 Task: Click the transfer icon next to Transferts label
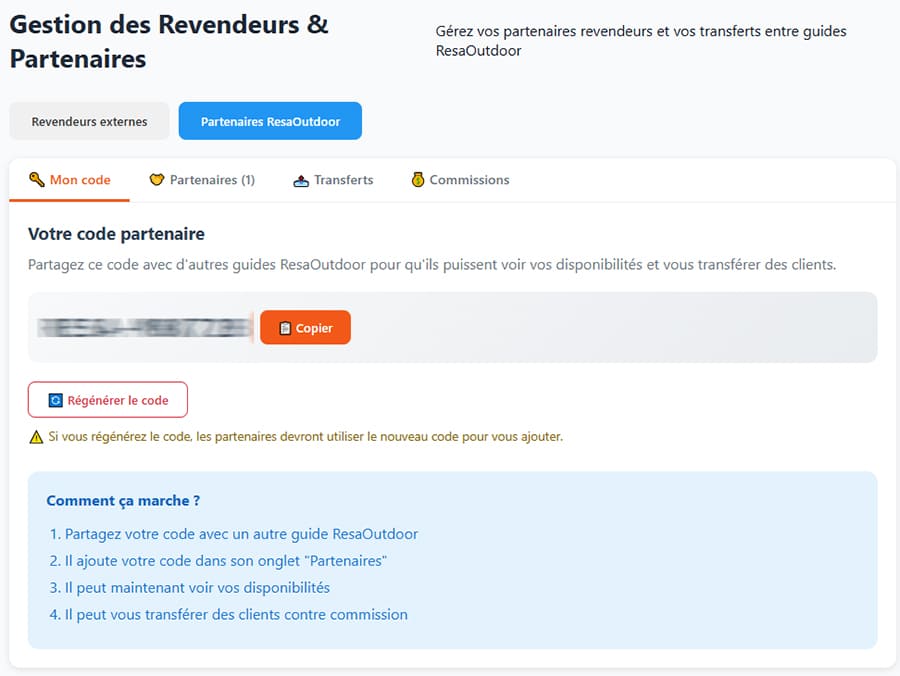[x=300, y=180]
